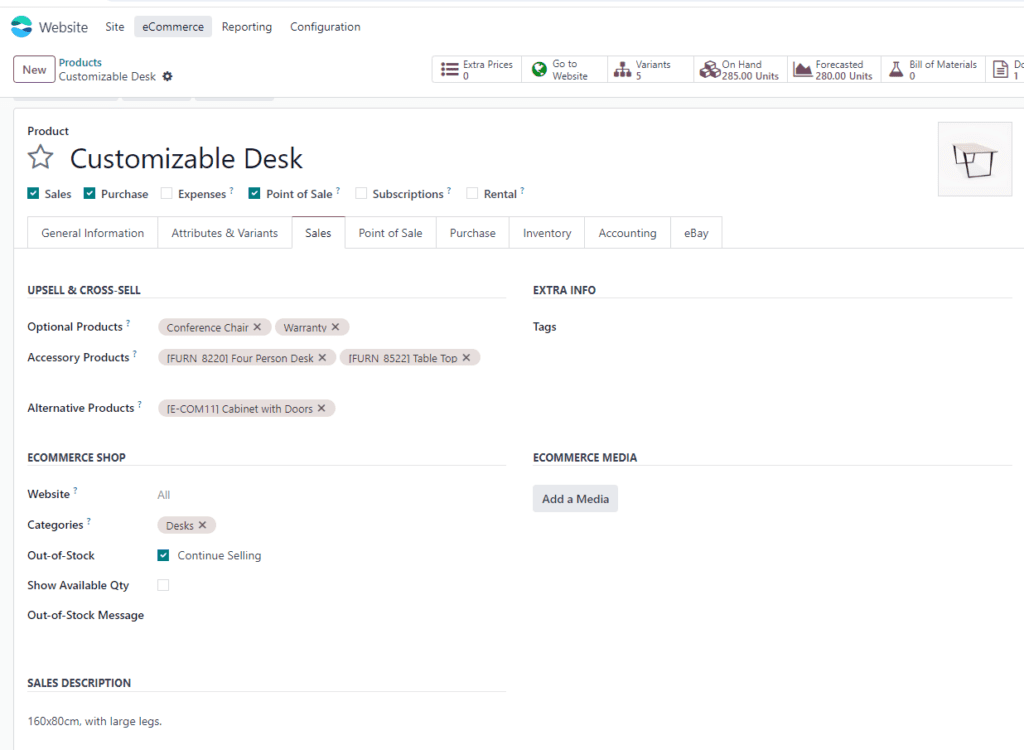The height and width of the screenshot is (750, 1024).
Task: Toggle the Expenses checkbox
Action: click(x=167, y=194)
